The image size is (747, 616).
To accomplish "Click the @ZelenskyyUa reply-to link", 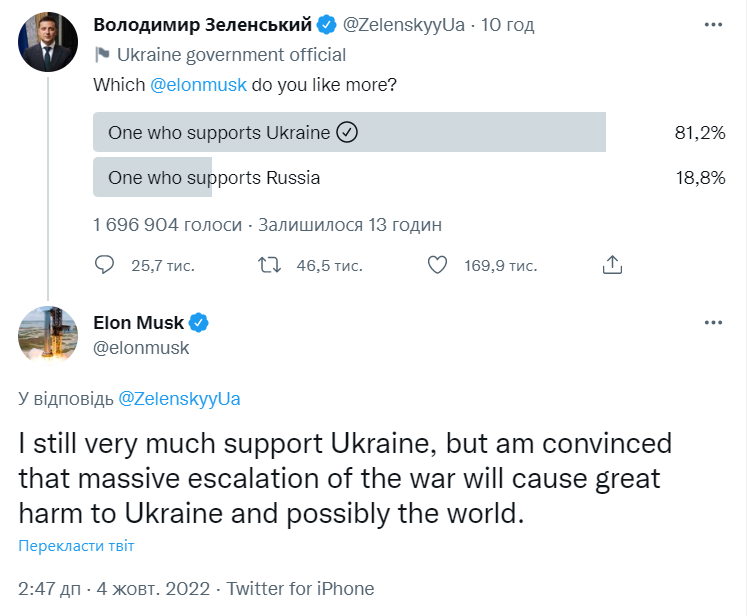I will (x=179, y=398).
